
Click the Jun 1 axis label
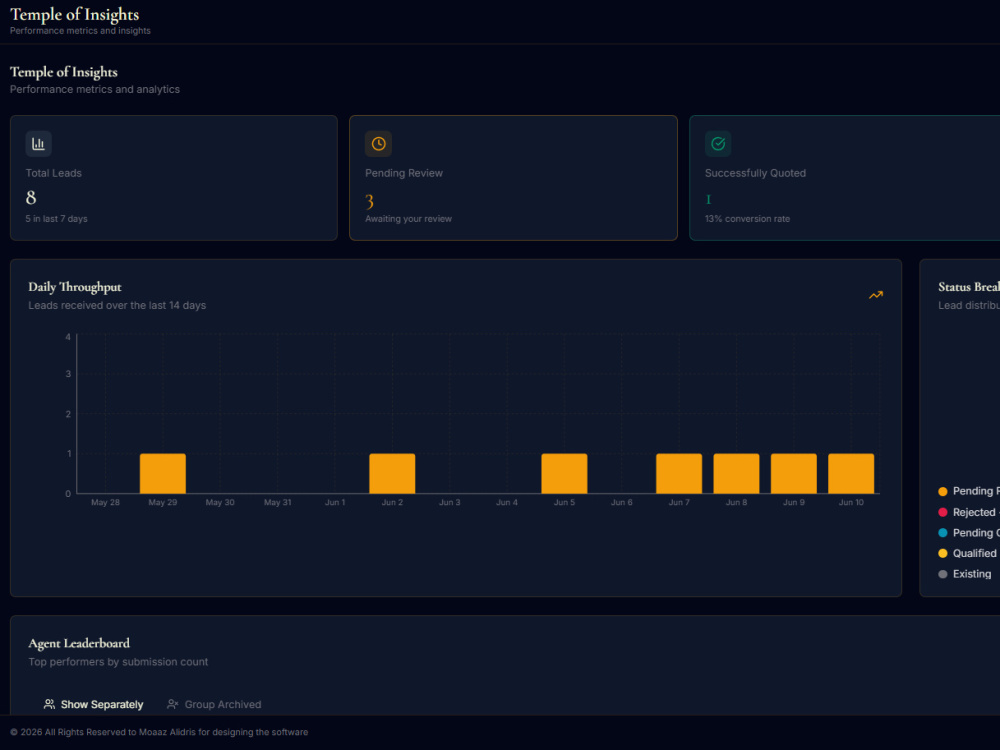coord(335,503)
